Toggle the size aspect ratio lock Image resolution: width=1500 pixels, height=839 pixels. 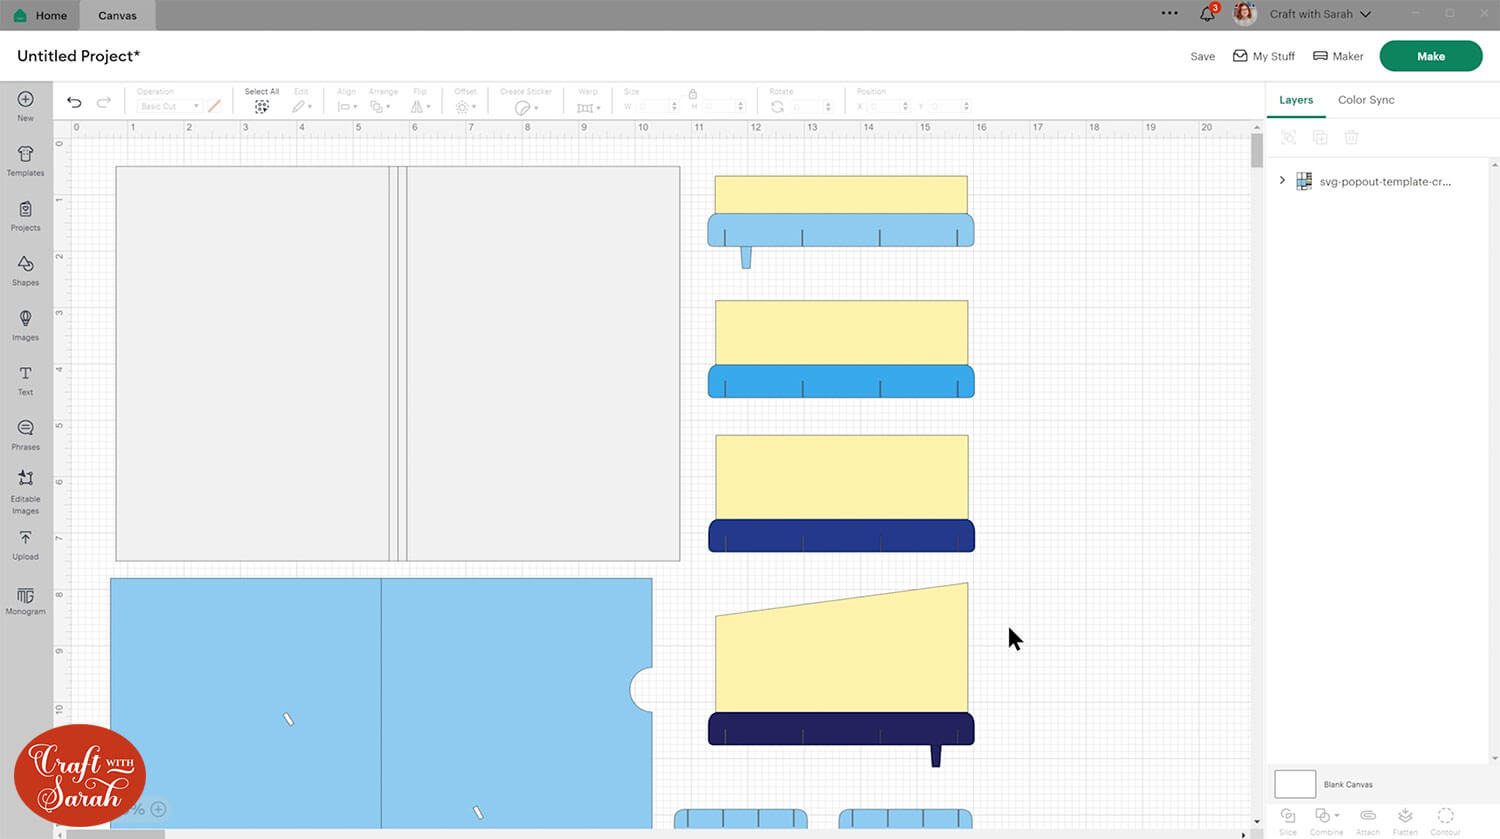tap(692, 94)
